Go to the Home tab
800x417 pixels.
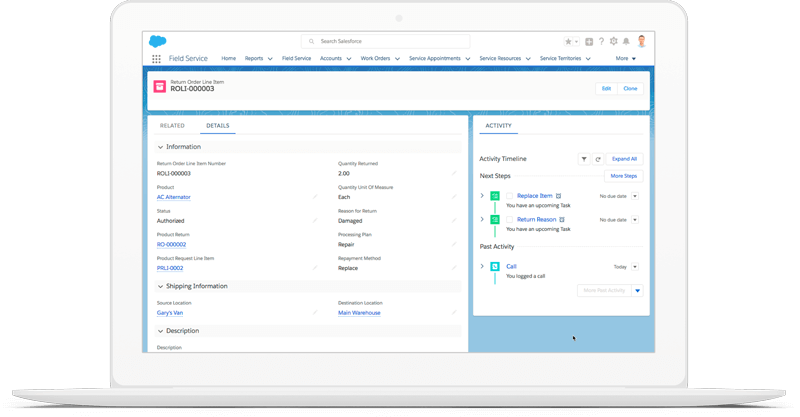click(x=229, y=59)
